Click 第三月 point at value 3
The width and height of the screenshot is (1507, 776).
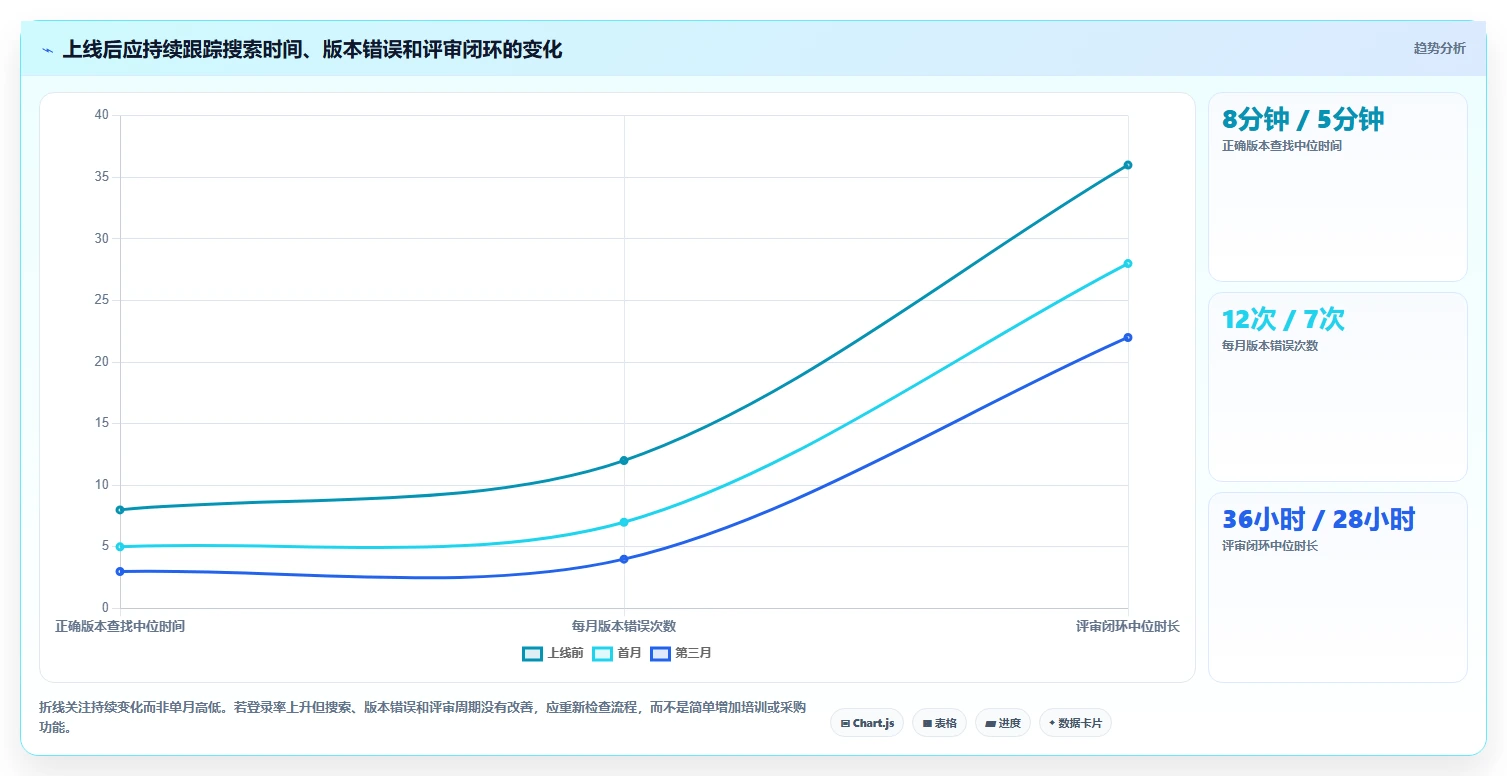pyautogui.click(x=120, y=571)
